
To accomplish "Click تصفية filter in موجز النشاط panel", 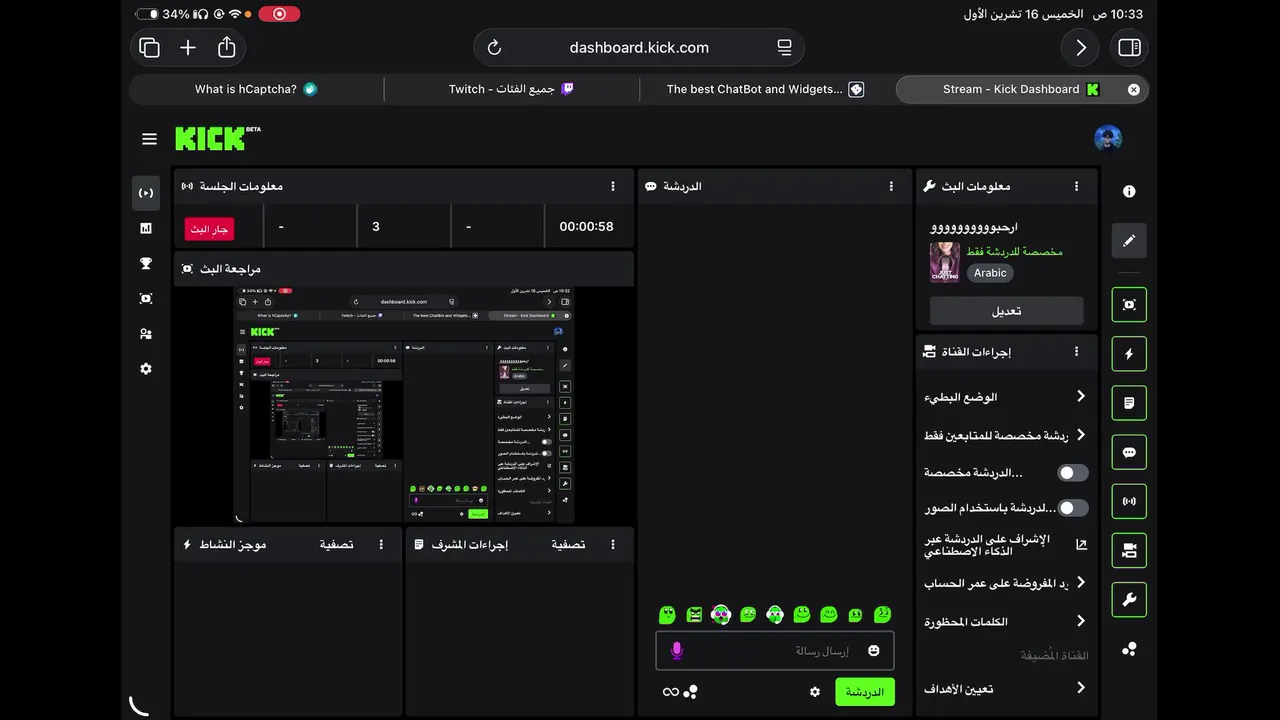I will (x=337, y=545).
